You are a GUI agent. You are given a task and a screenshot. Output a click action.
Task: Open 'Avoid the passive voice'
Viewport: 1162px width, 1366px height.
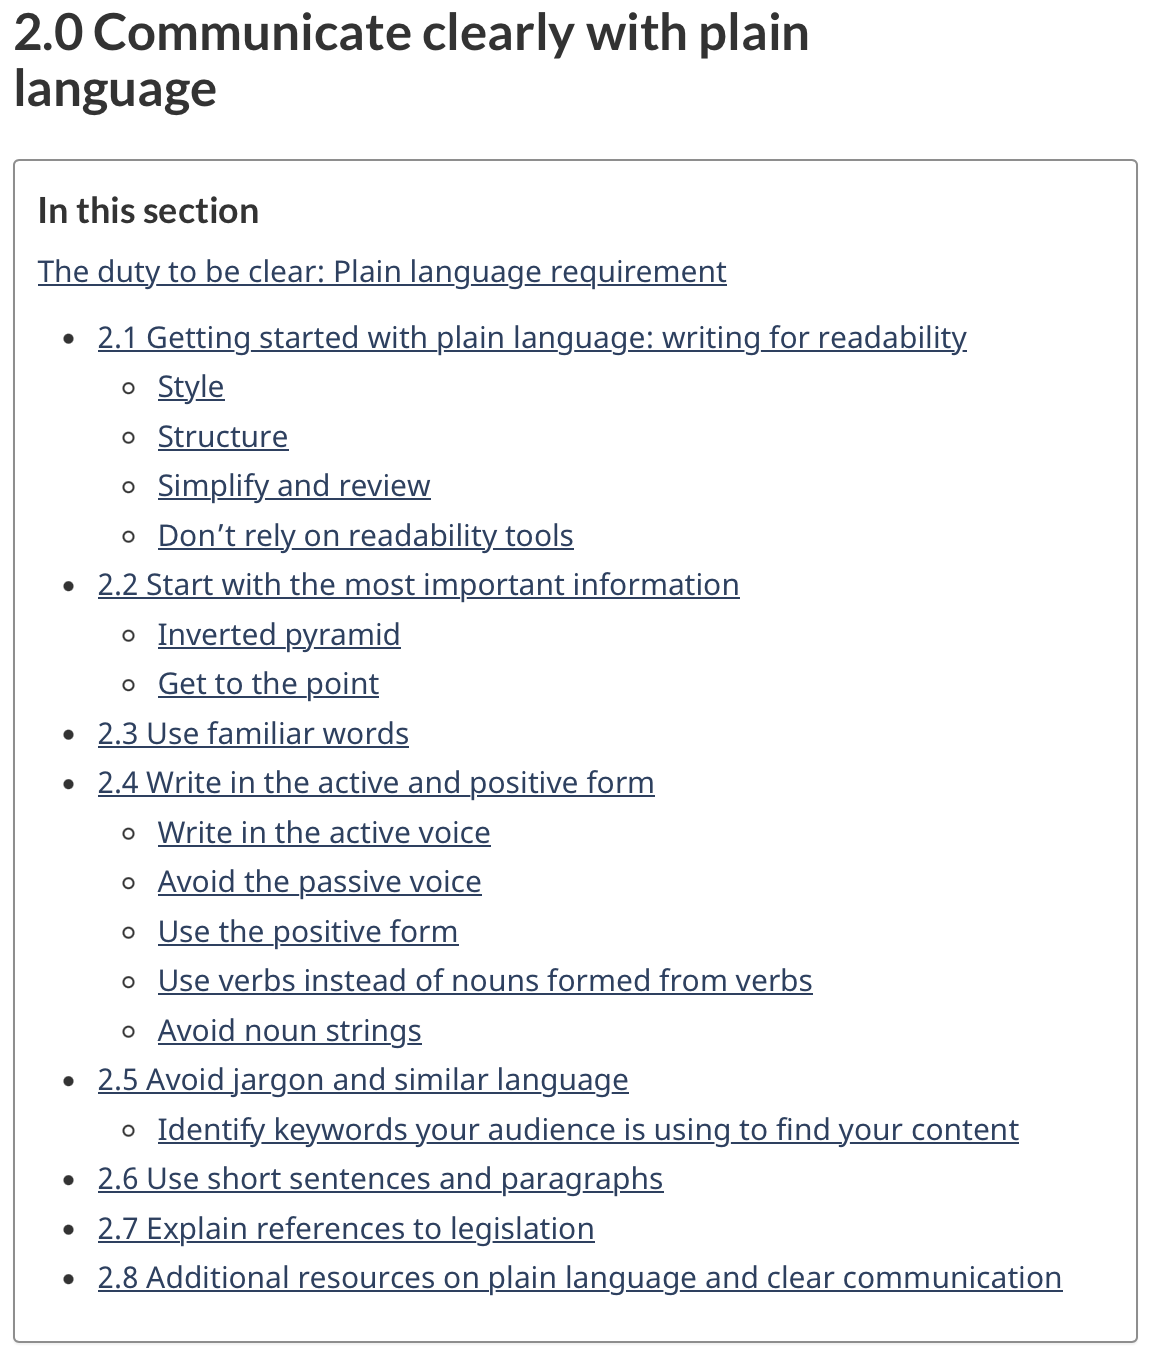click(x=319, y=881)
